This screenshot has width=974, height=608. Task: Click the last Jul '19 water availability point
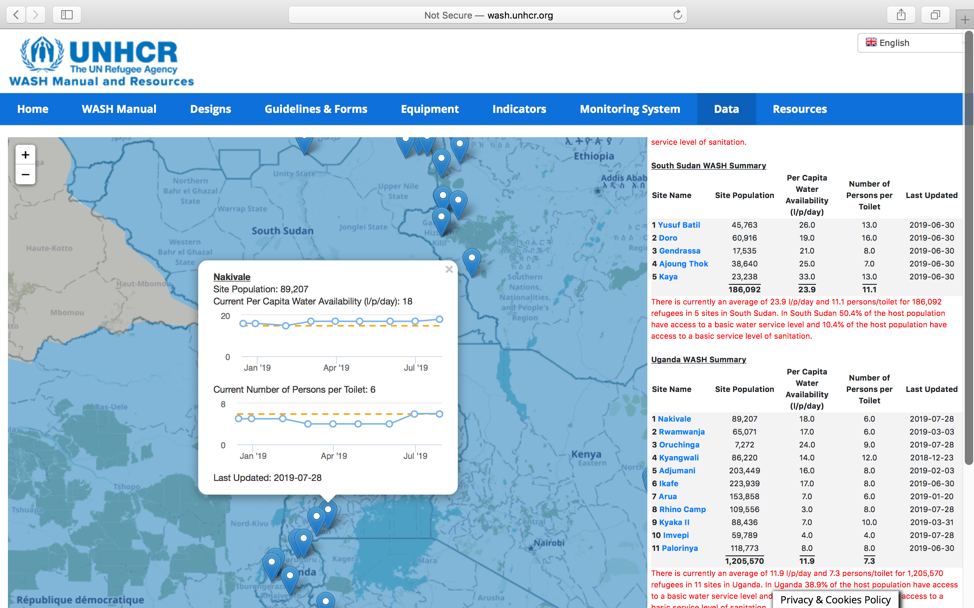click(440, 319)
